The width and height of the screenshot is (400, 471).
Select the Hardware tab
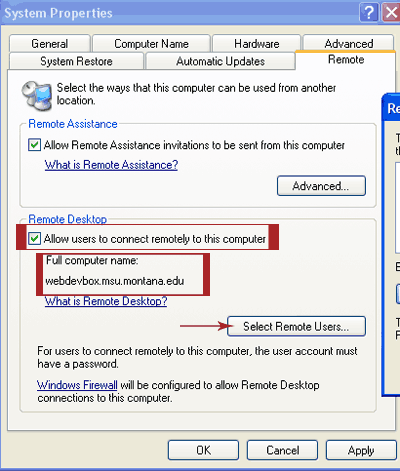[x=257, y=43]
